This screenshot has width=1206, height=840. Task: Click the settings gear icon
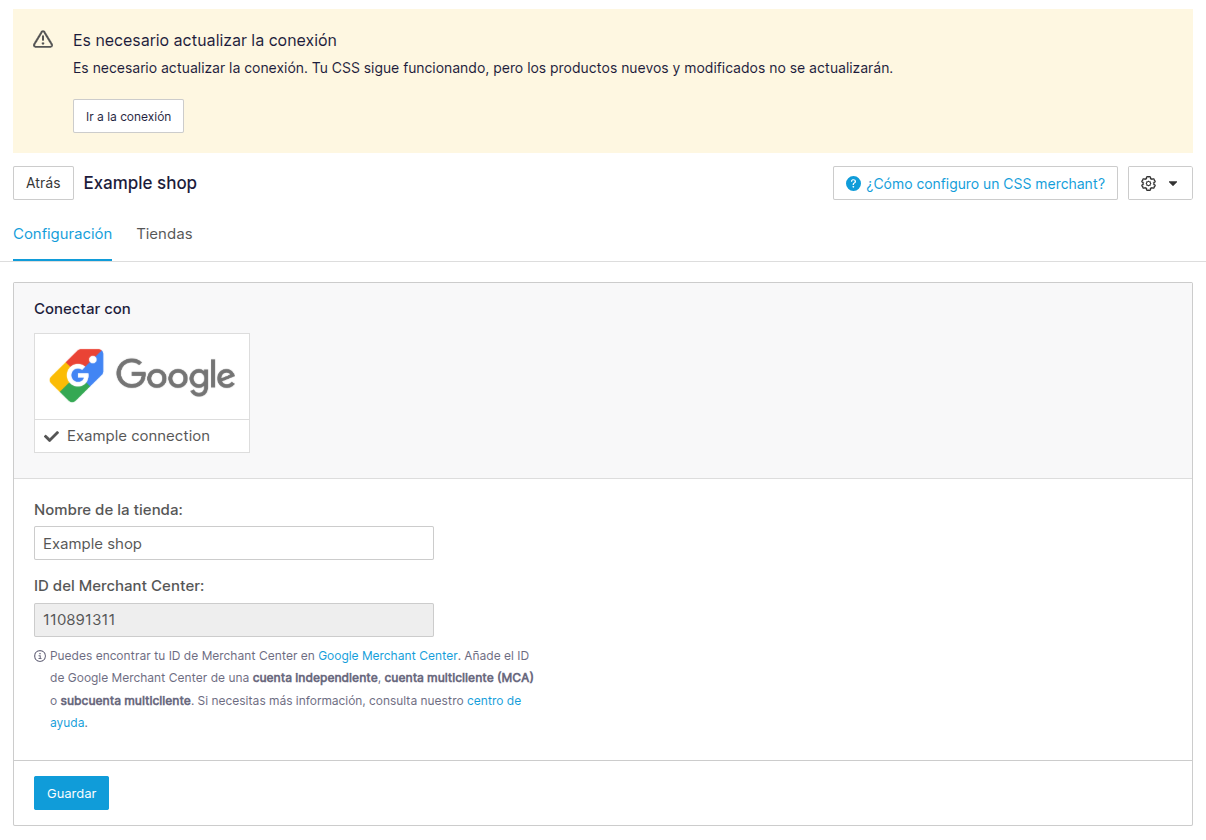(1148, 184)
